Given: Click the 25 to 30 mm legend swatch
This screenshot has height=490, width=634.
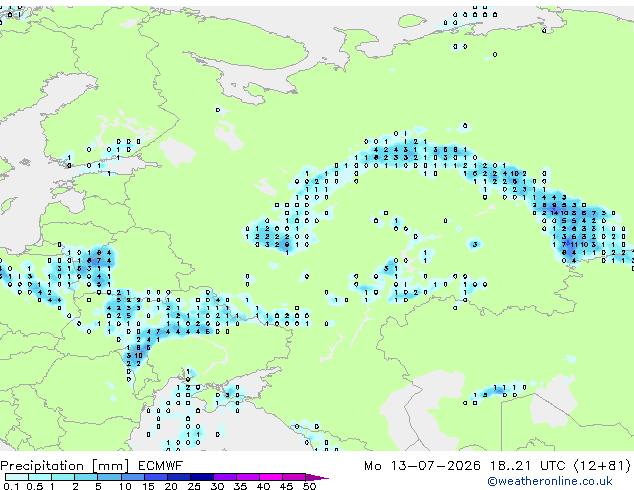Looking at the screenshot, I should 201,477.
